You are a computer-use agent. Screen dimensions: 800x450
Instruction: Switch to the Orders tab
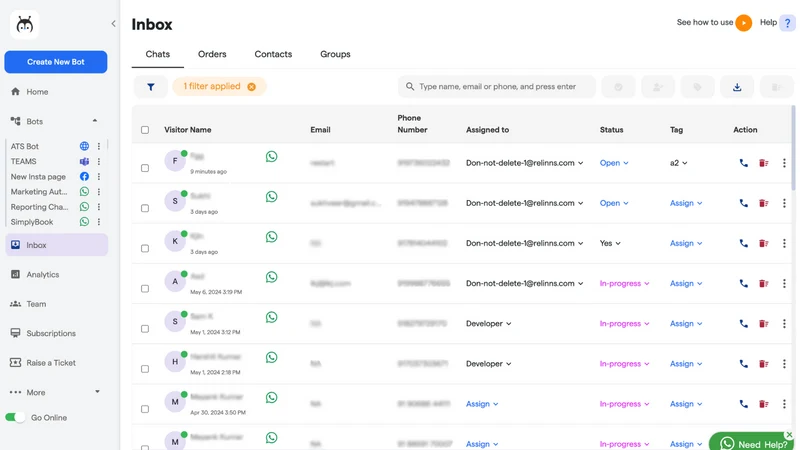click(x=212, y=54)
